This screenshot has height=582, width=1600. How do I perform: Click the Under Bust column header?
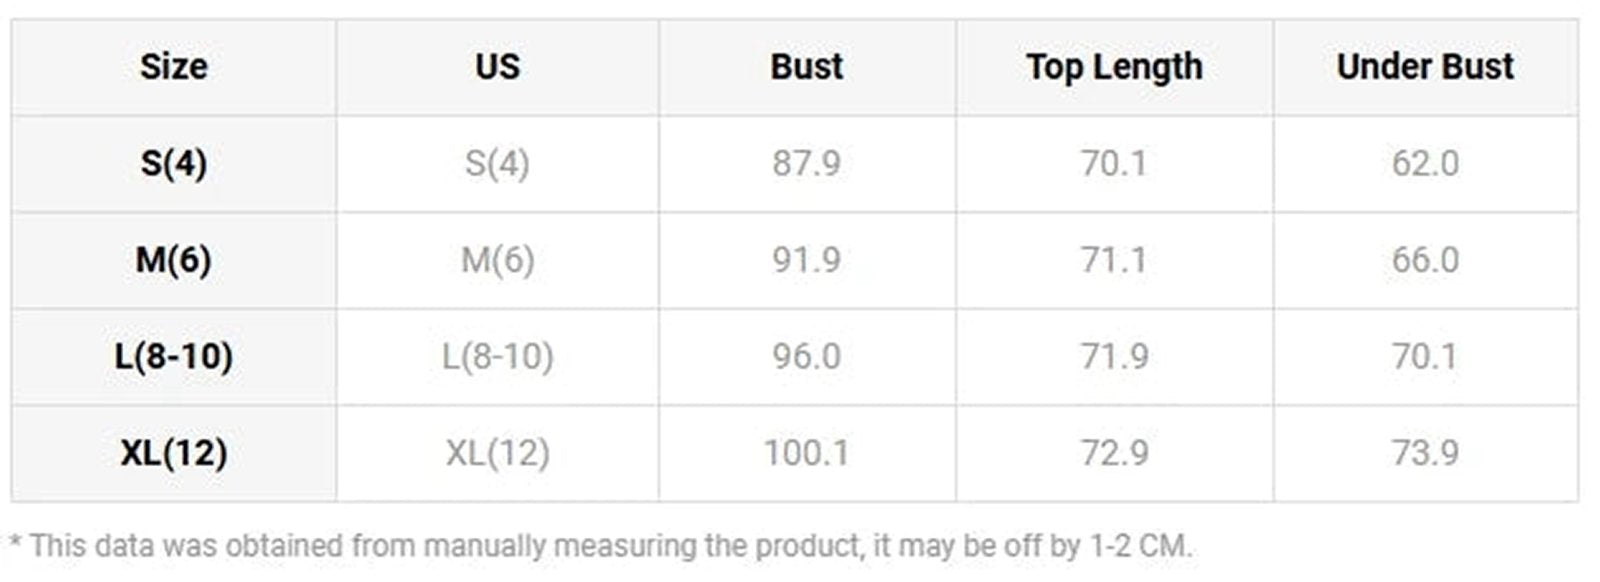point(1425,67)
